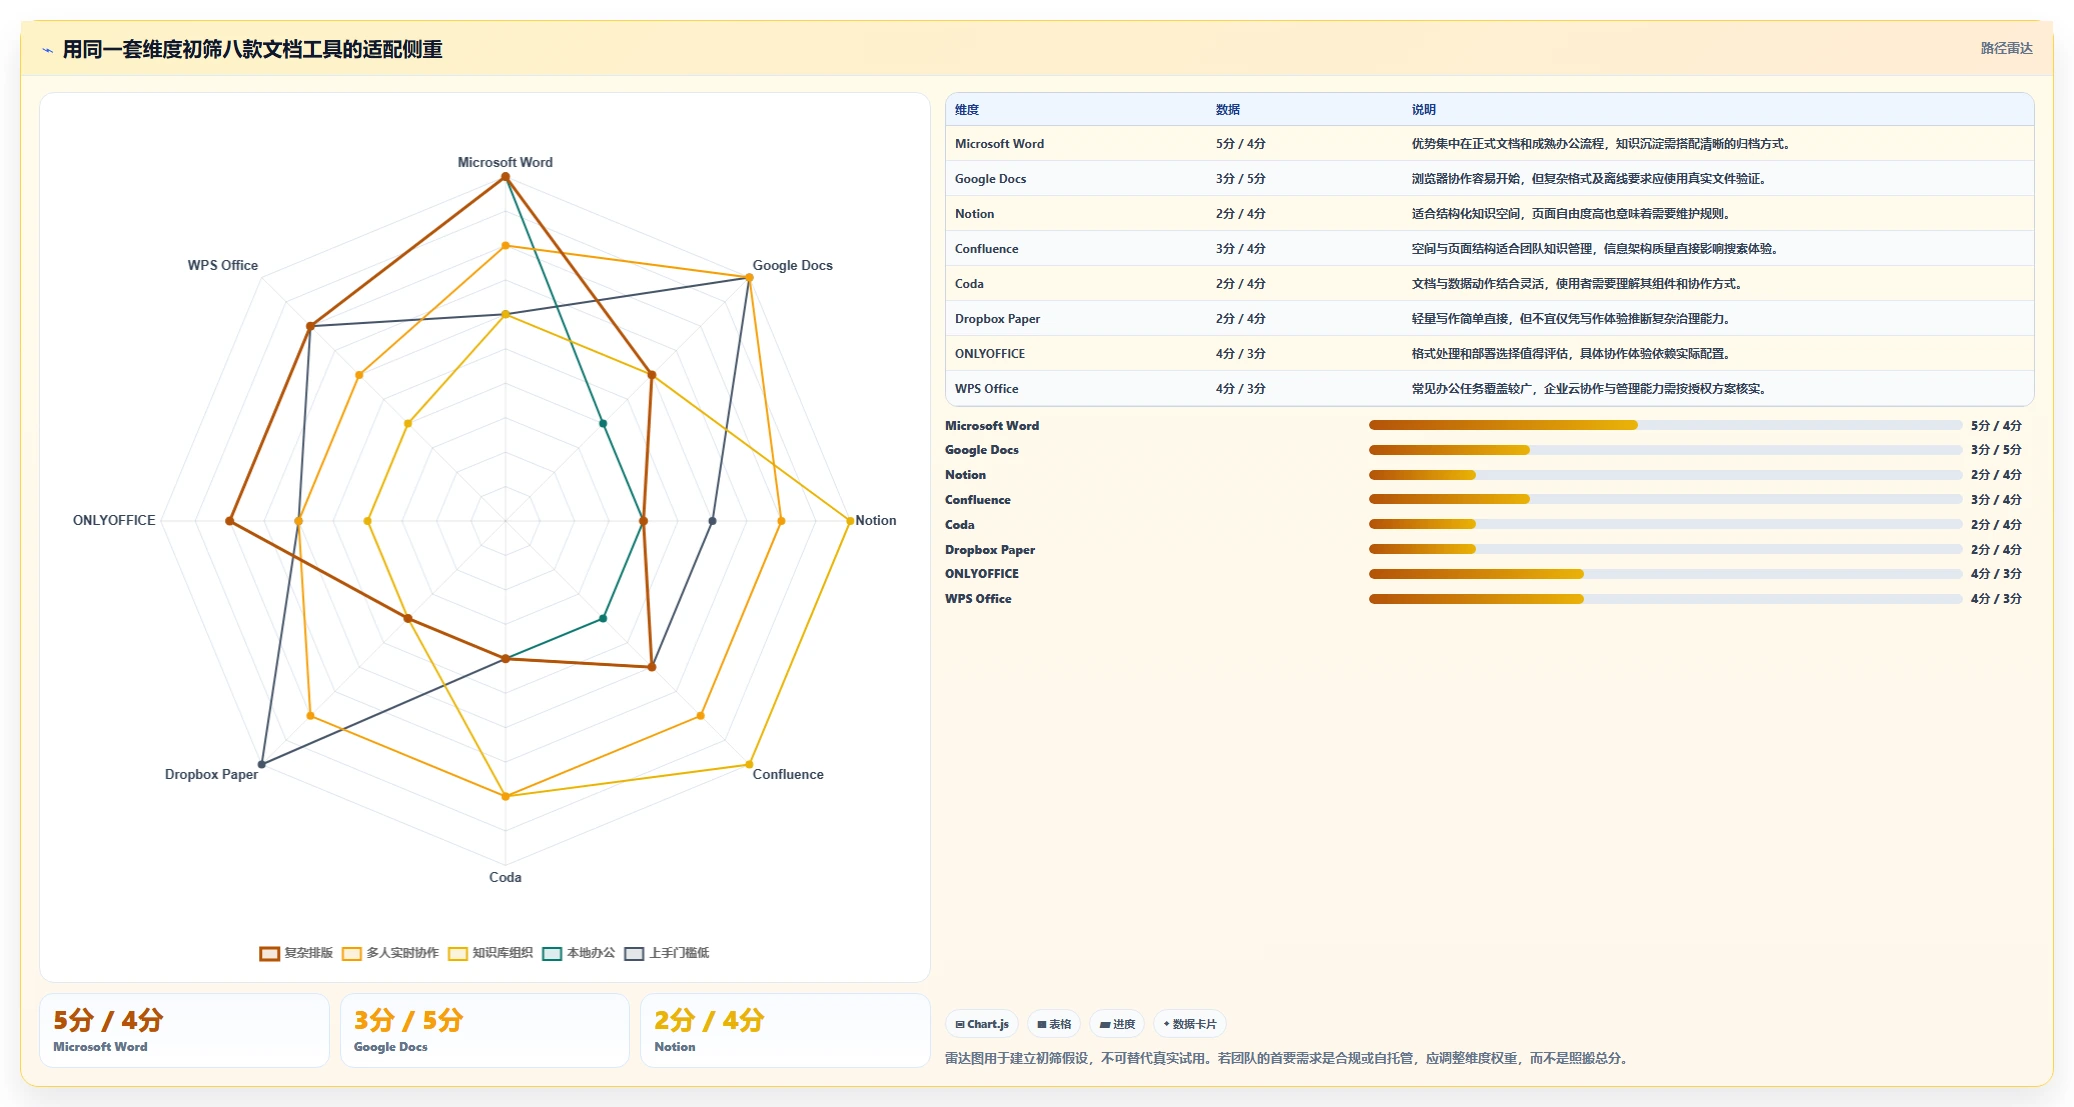Click the Microsoft Word radar axis label
Image resolution: width=2074 pixels, height=1107 pixels.
point(505,162)
